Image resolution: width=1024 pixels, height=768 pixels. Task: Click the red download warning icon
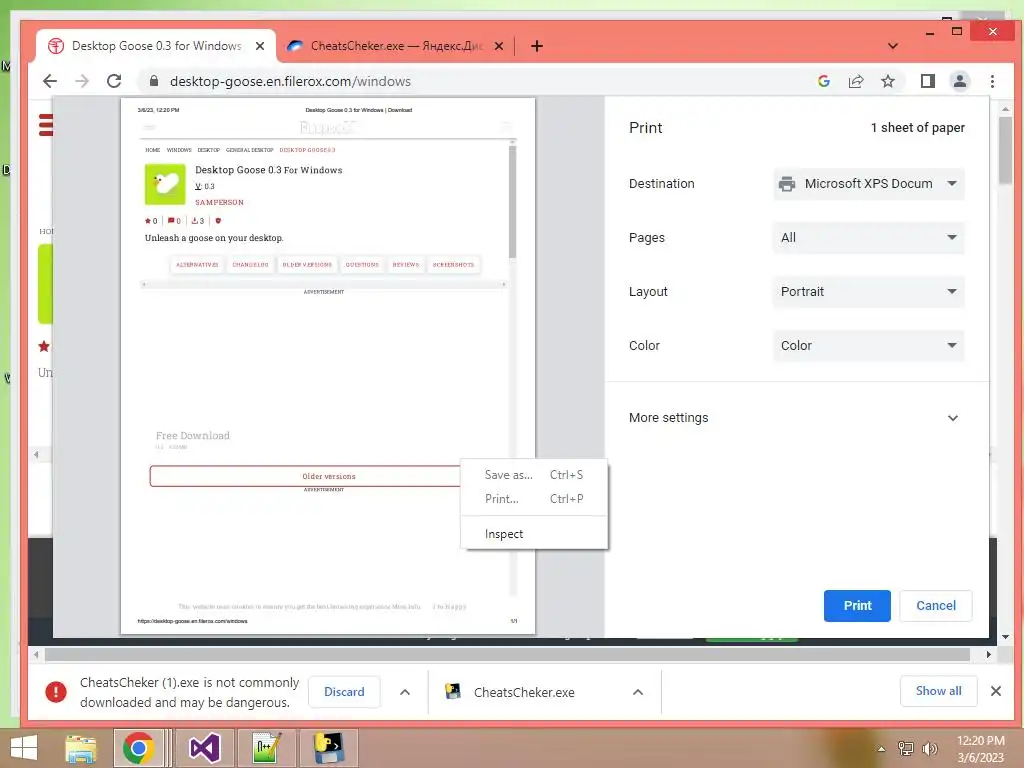[56, 692]
